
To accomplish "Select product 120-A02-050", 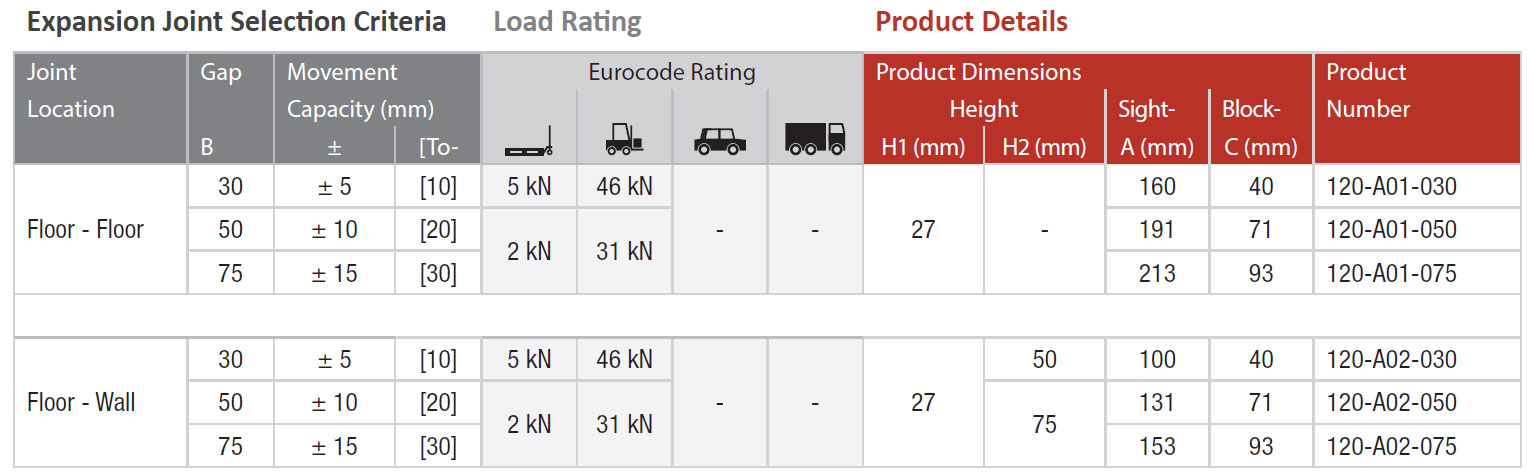I will pyautogui.click(x=1391, y=403).
